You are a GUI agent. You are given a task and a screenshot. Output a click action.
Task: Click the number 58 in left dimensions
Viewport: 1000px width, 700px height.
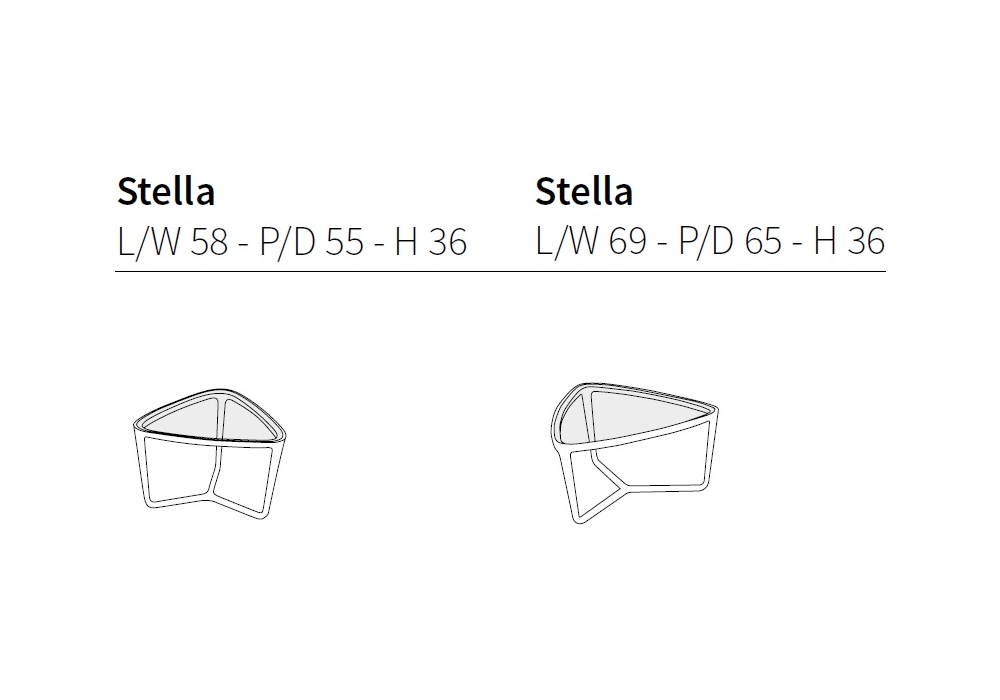tap(209, 242)
